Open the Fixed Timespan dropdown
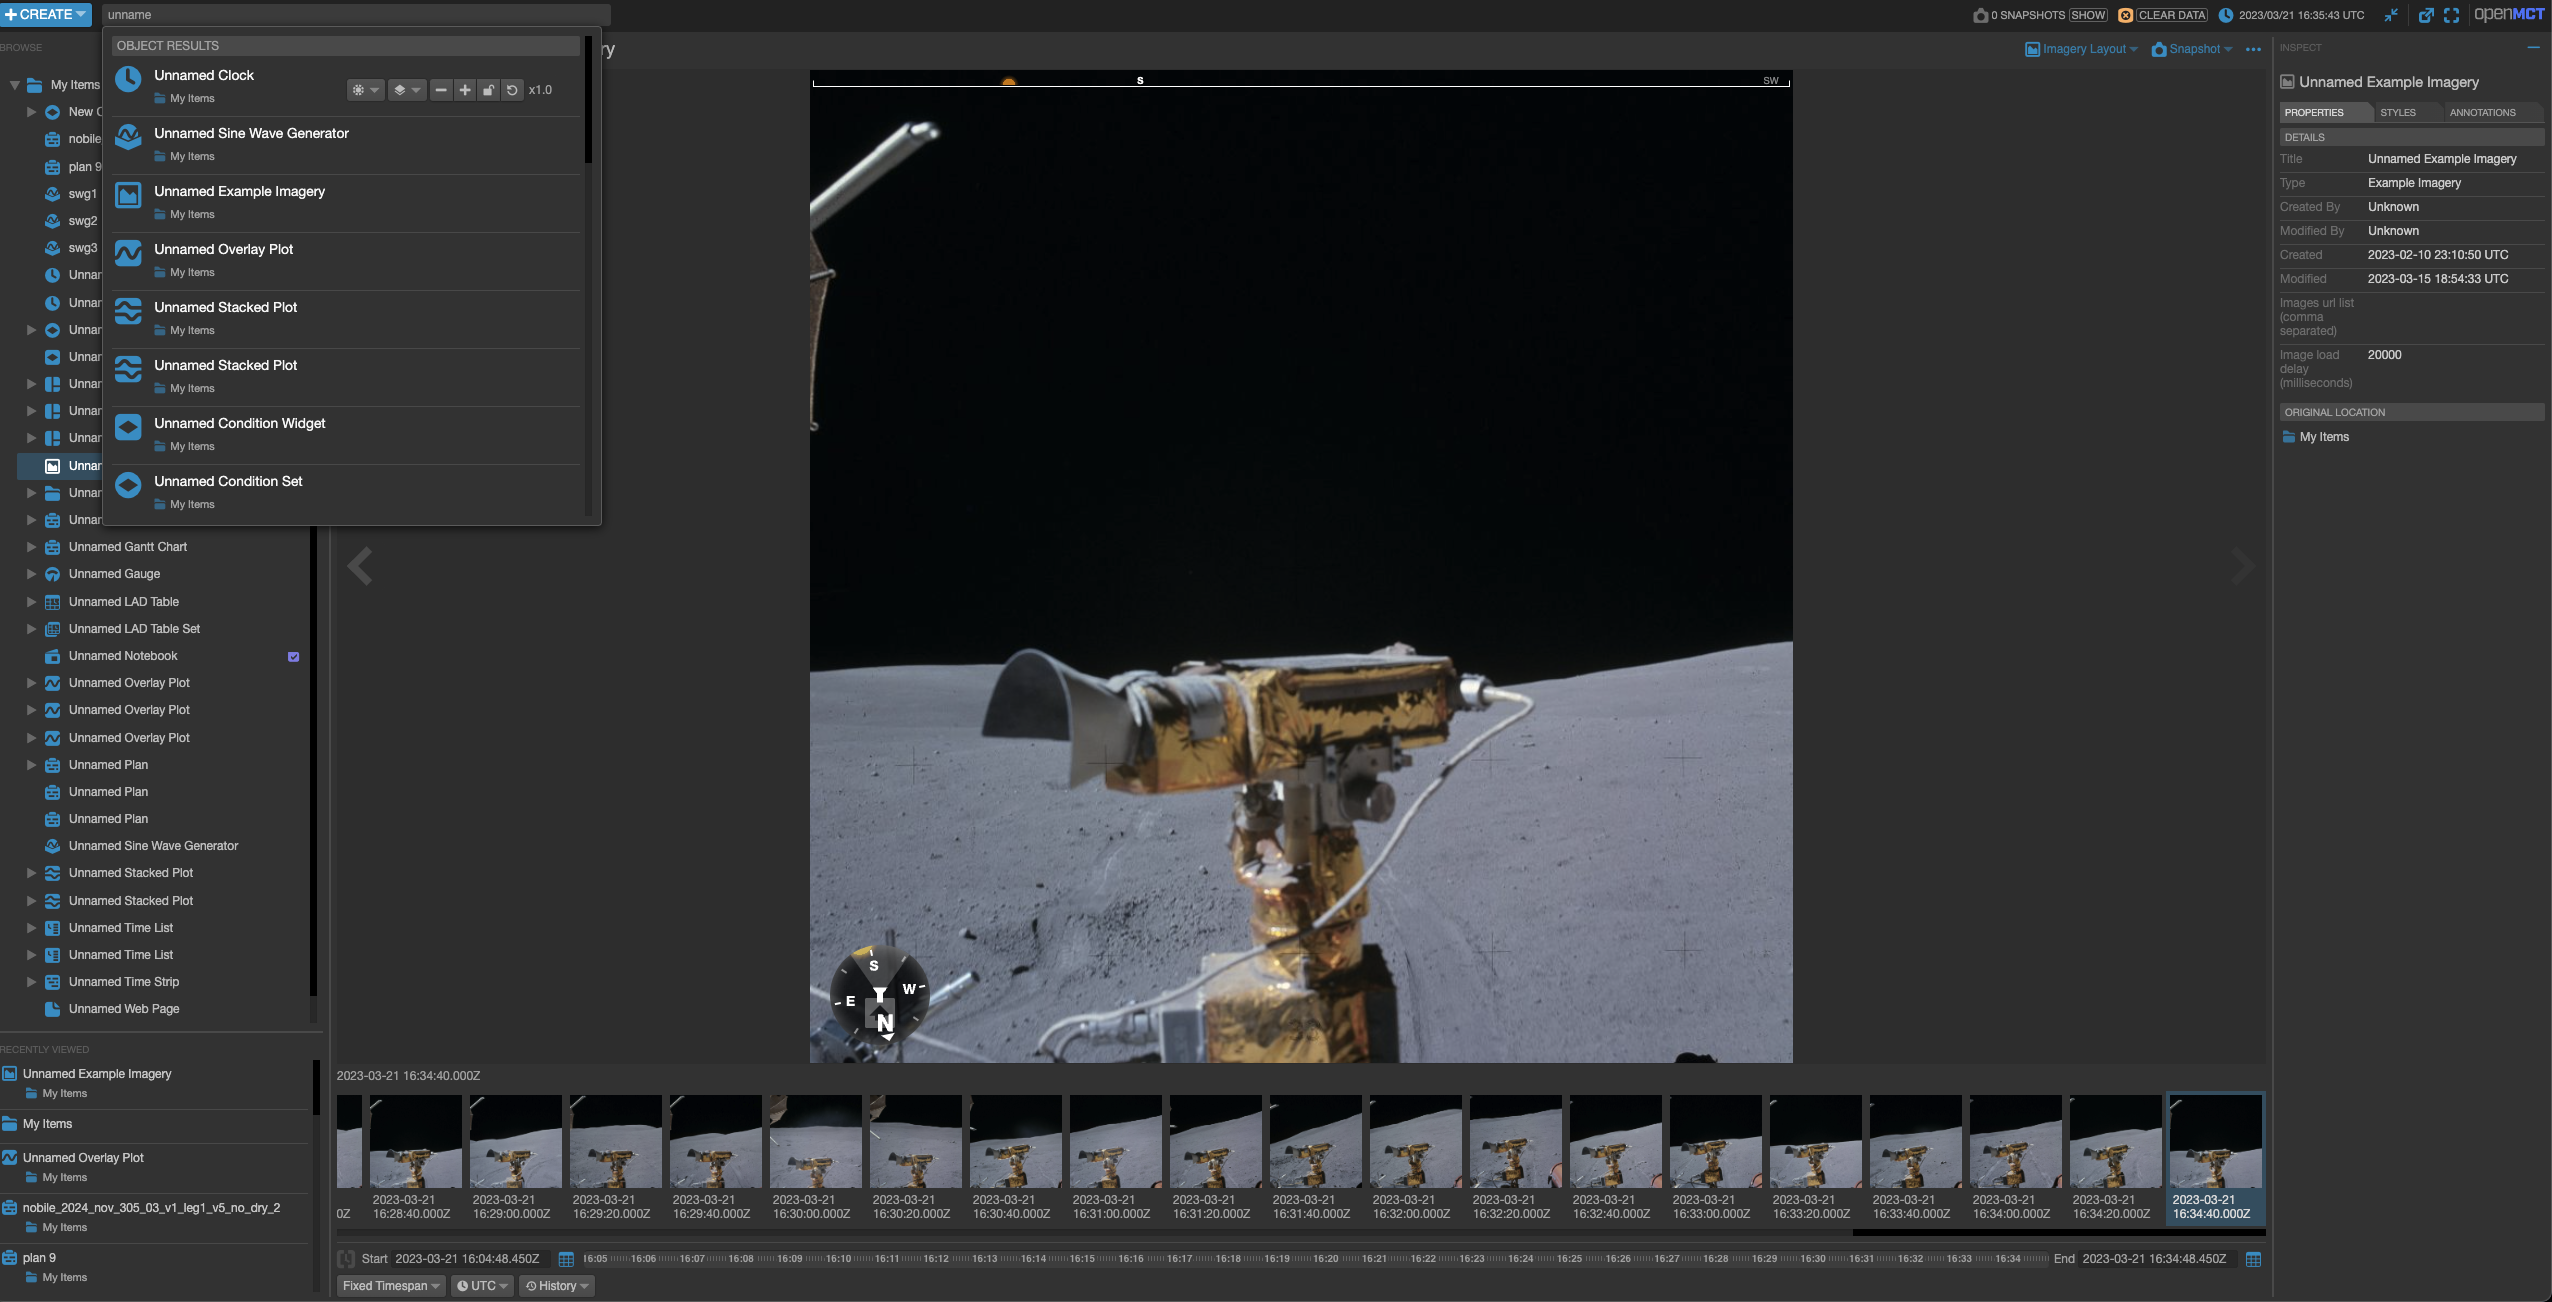This screenshot has height=1302, width=2552. tap(390, 1285)
